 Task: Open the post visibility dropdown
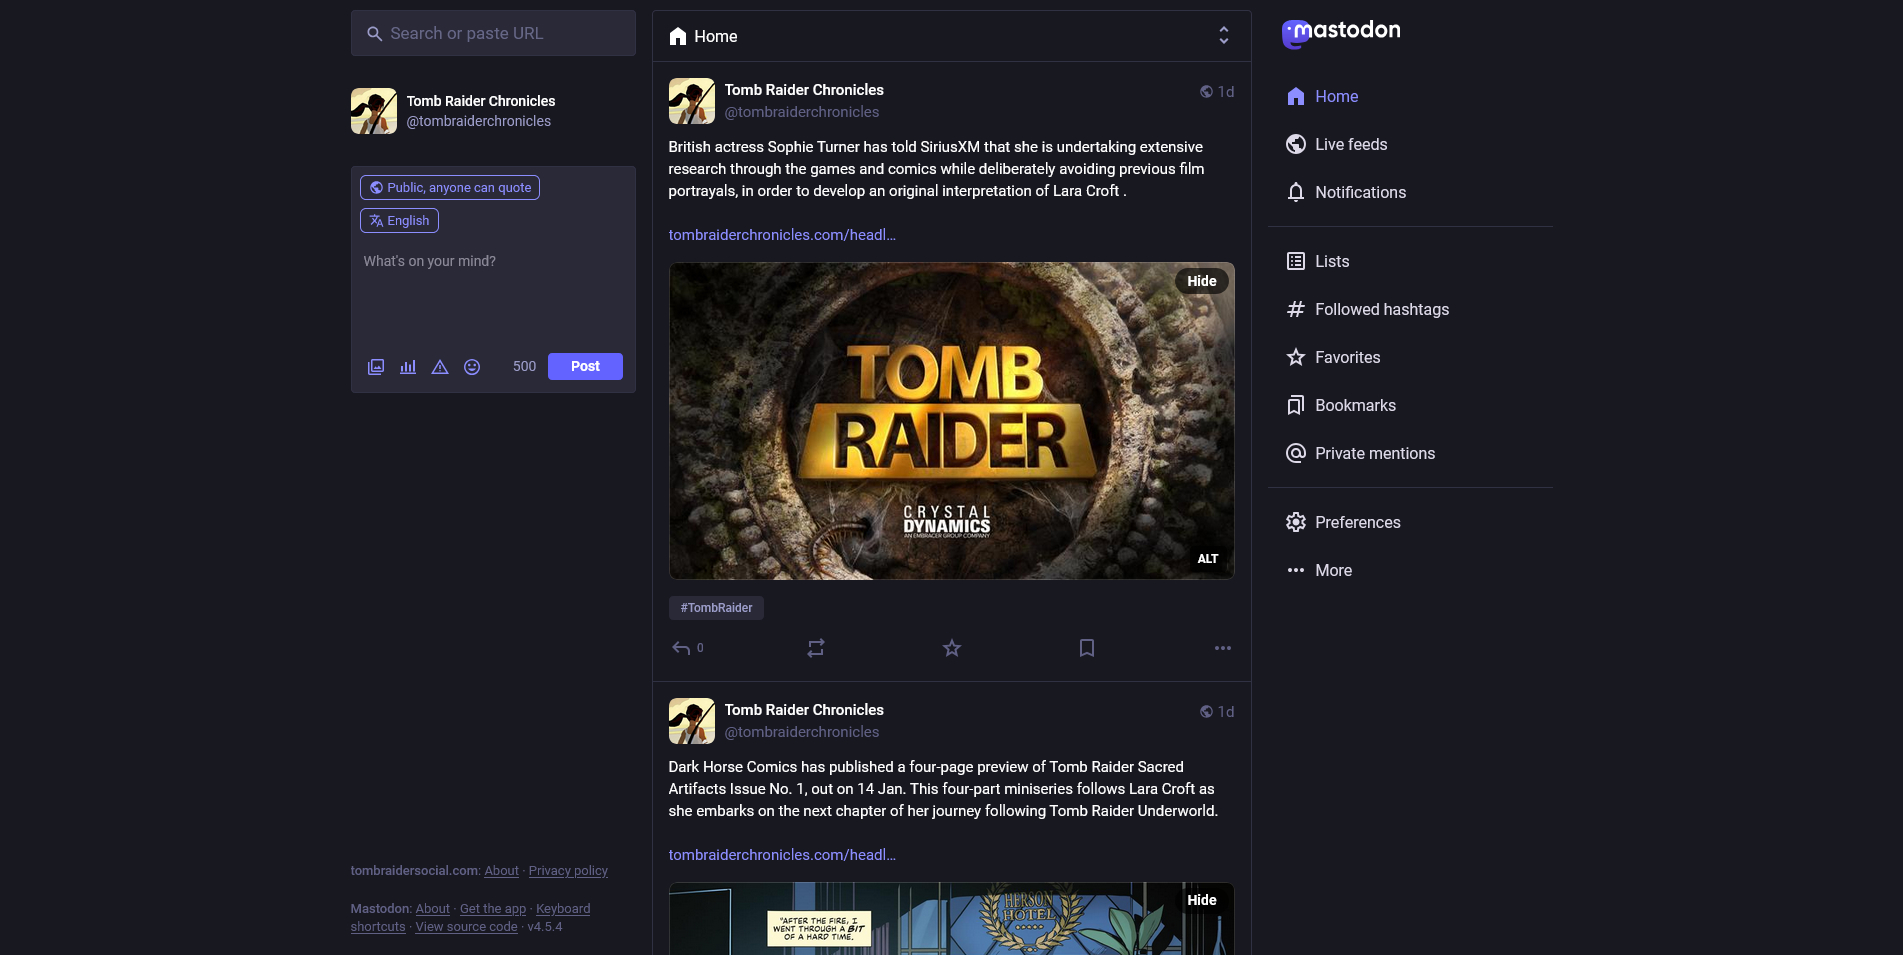[449, 187]
